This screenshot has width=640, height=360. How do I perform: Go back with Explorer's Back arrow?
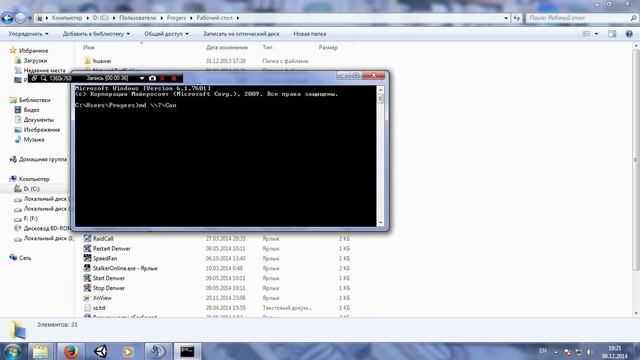coord(7,18)
